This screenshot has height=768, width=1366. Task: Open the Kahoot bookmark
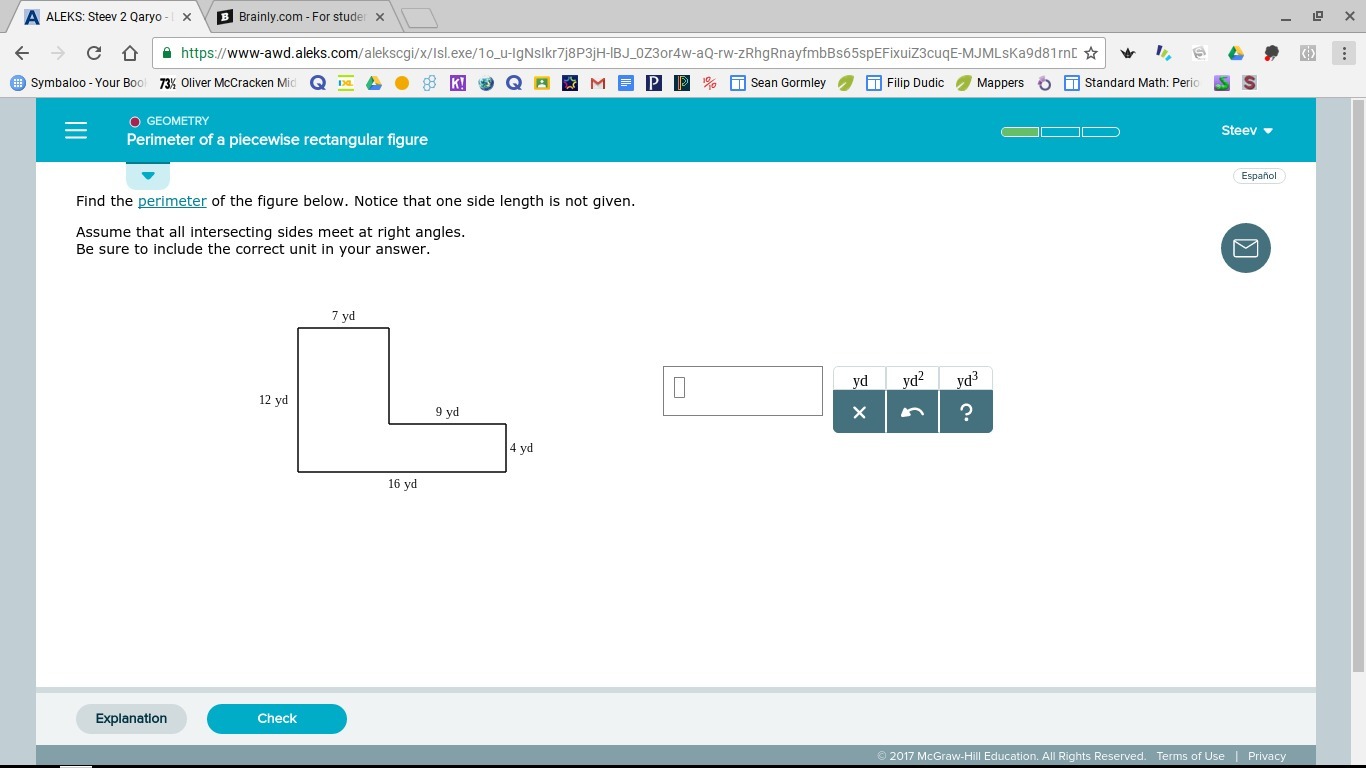click(458, 83)
